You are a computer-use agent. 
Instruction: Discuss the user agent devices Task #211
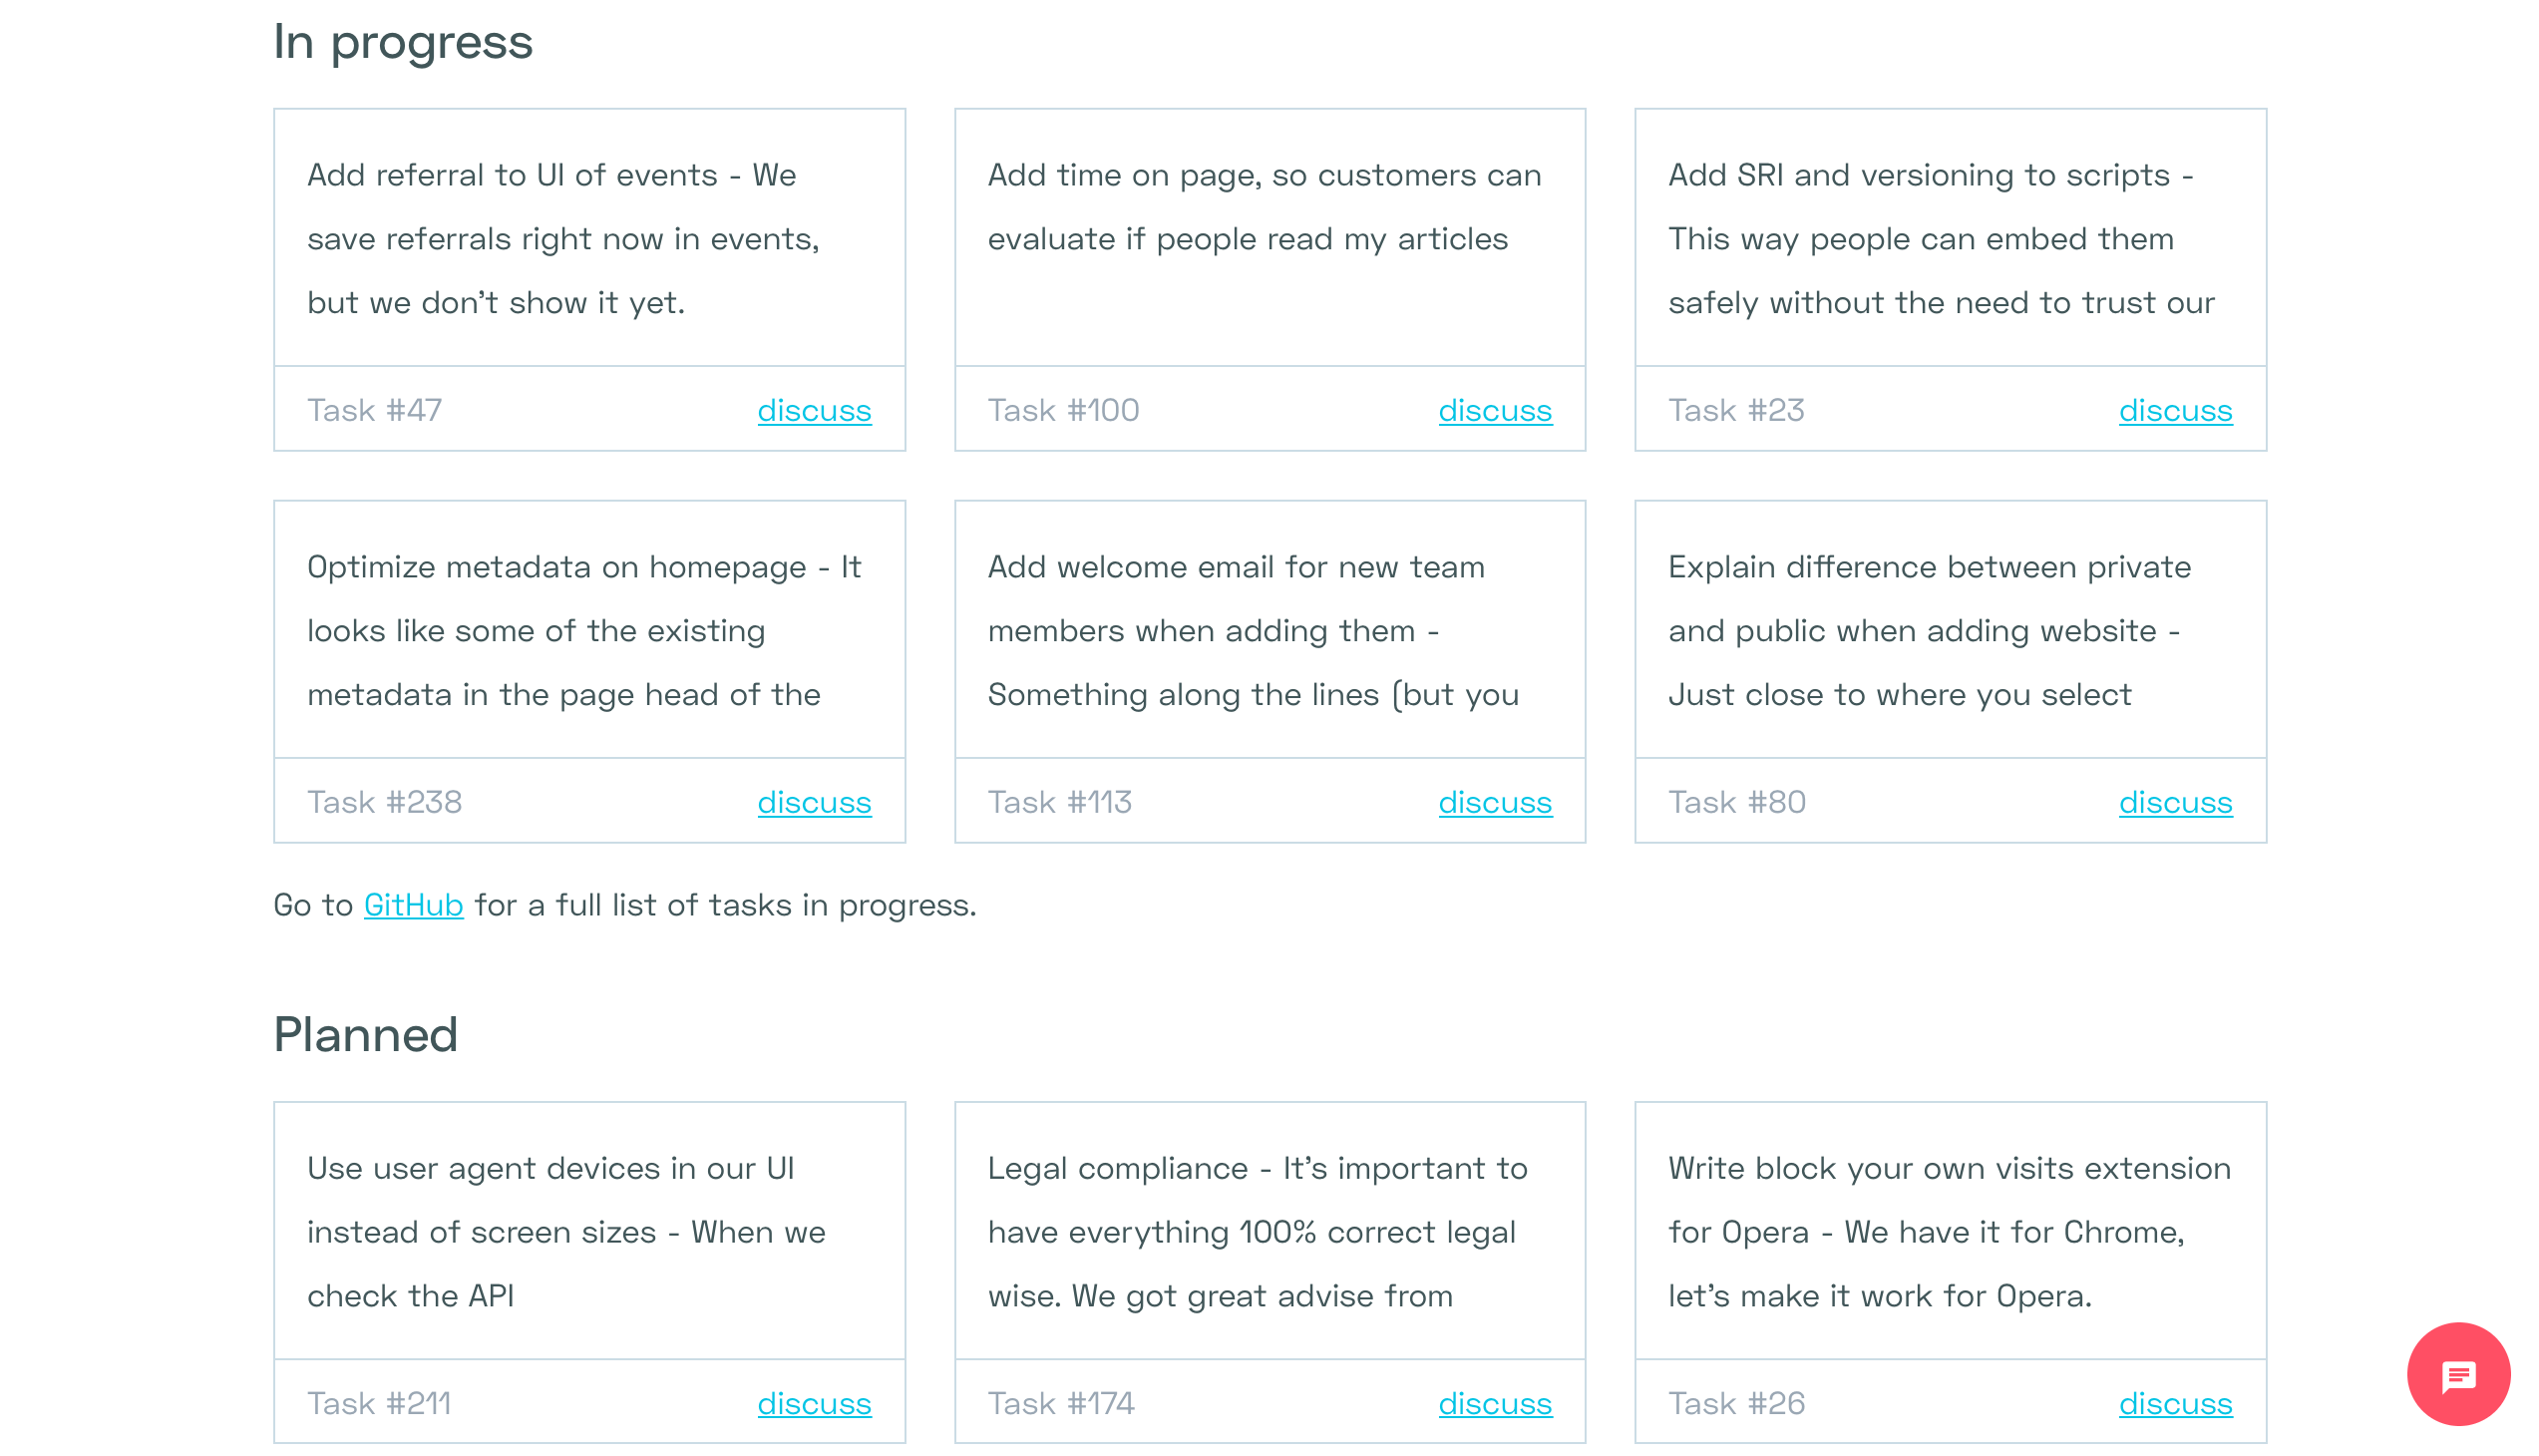[814, 1403]
